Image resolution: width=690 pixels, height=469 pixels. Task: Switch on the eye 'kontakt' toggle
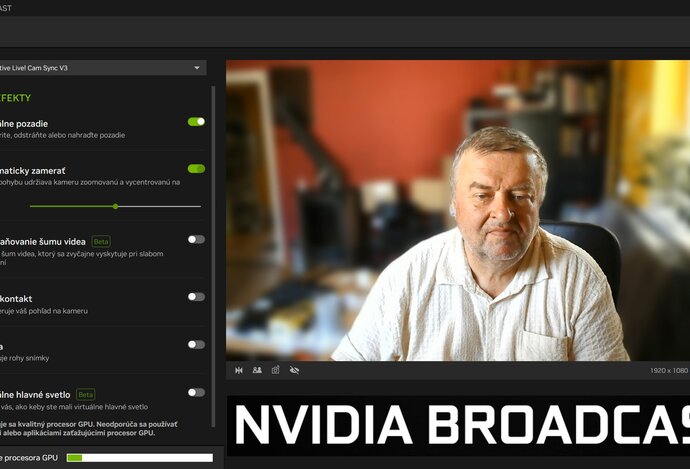point(196,297)
